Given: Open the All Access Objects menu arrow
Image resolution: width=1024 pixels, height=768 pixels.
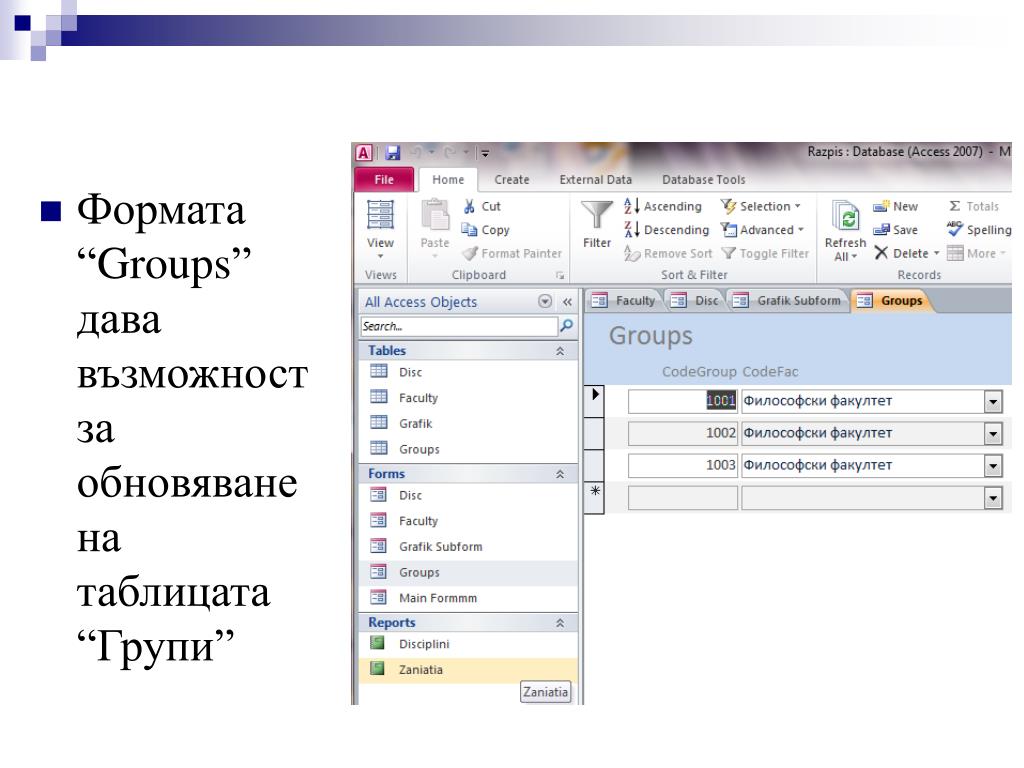Looking at the screenshot, I should click(x=545, y=301).
